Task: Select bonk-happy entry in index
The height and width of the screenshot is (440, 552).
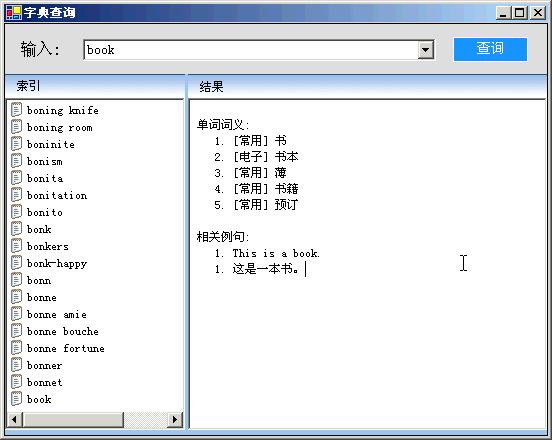Action: 57,263
